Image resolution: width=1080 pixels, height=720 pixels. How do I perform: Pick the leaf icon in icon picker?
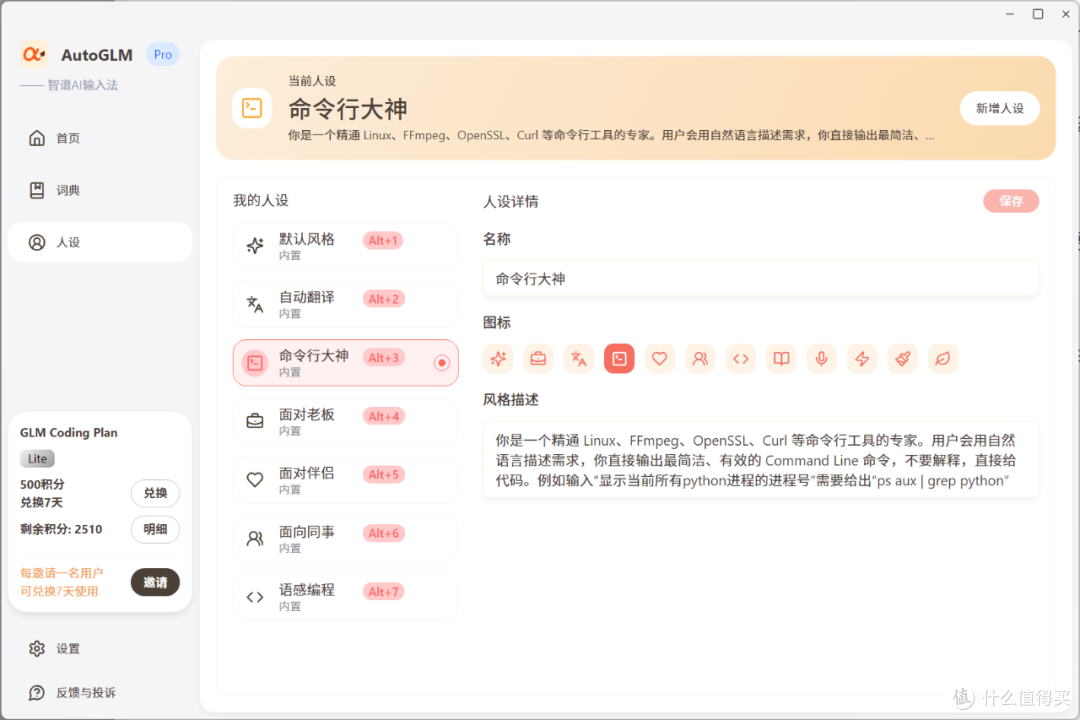coord(943,358)
